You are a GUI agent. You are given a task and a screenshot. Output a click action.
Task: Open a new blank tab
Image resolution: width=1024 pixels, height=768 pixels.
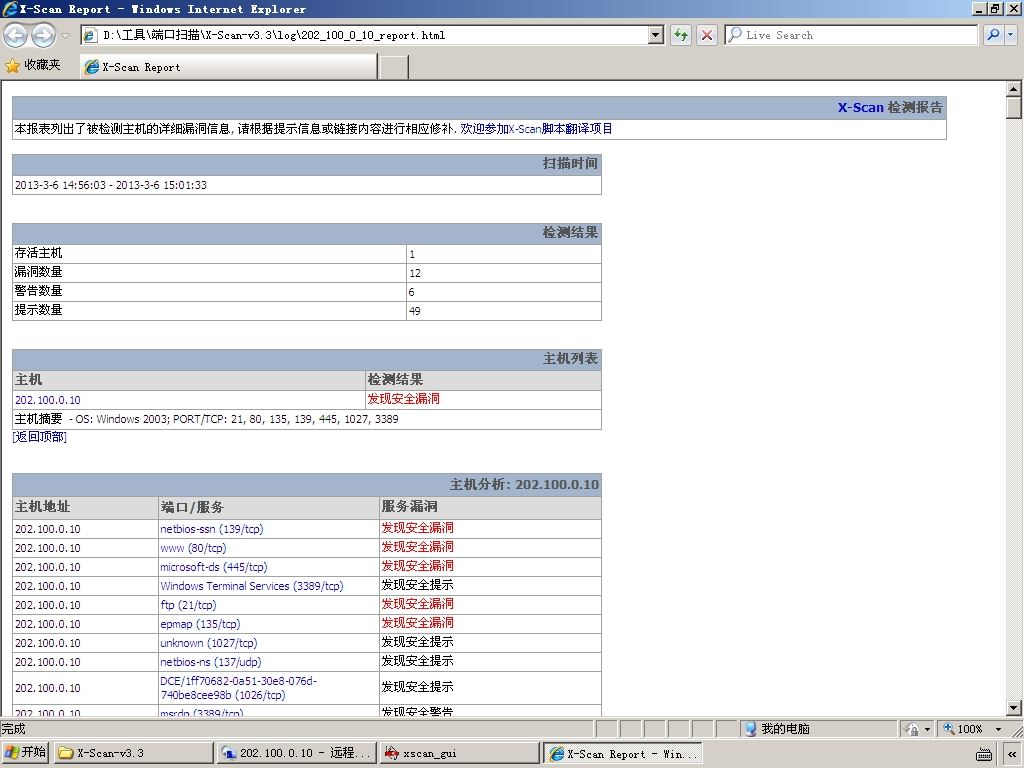click(394, 67)
